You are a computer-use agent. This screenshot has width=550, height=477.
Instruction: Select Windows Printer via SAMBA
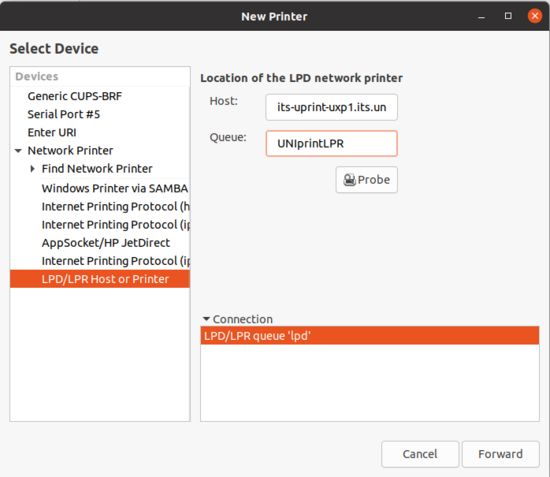point(115,188)
